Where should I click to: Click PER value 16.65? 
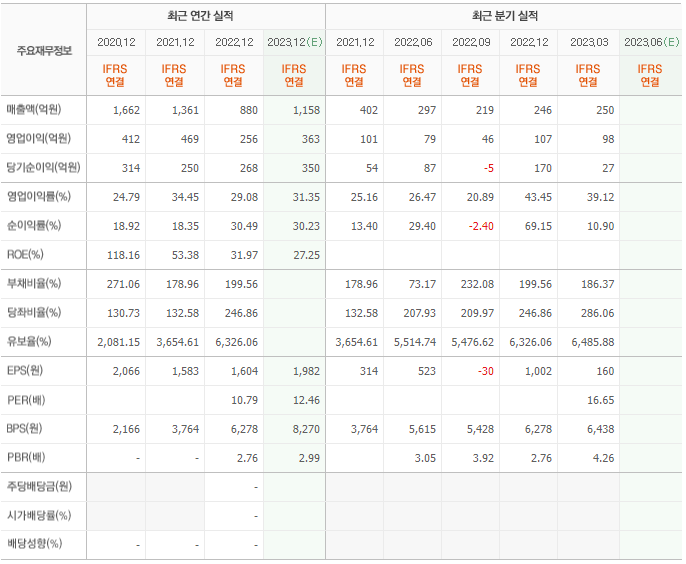601,400
